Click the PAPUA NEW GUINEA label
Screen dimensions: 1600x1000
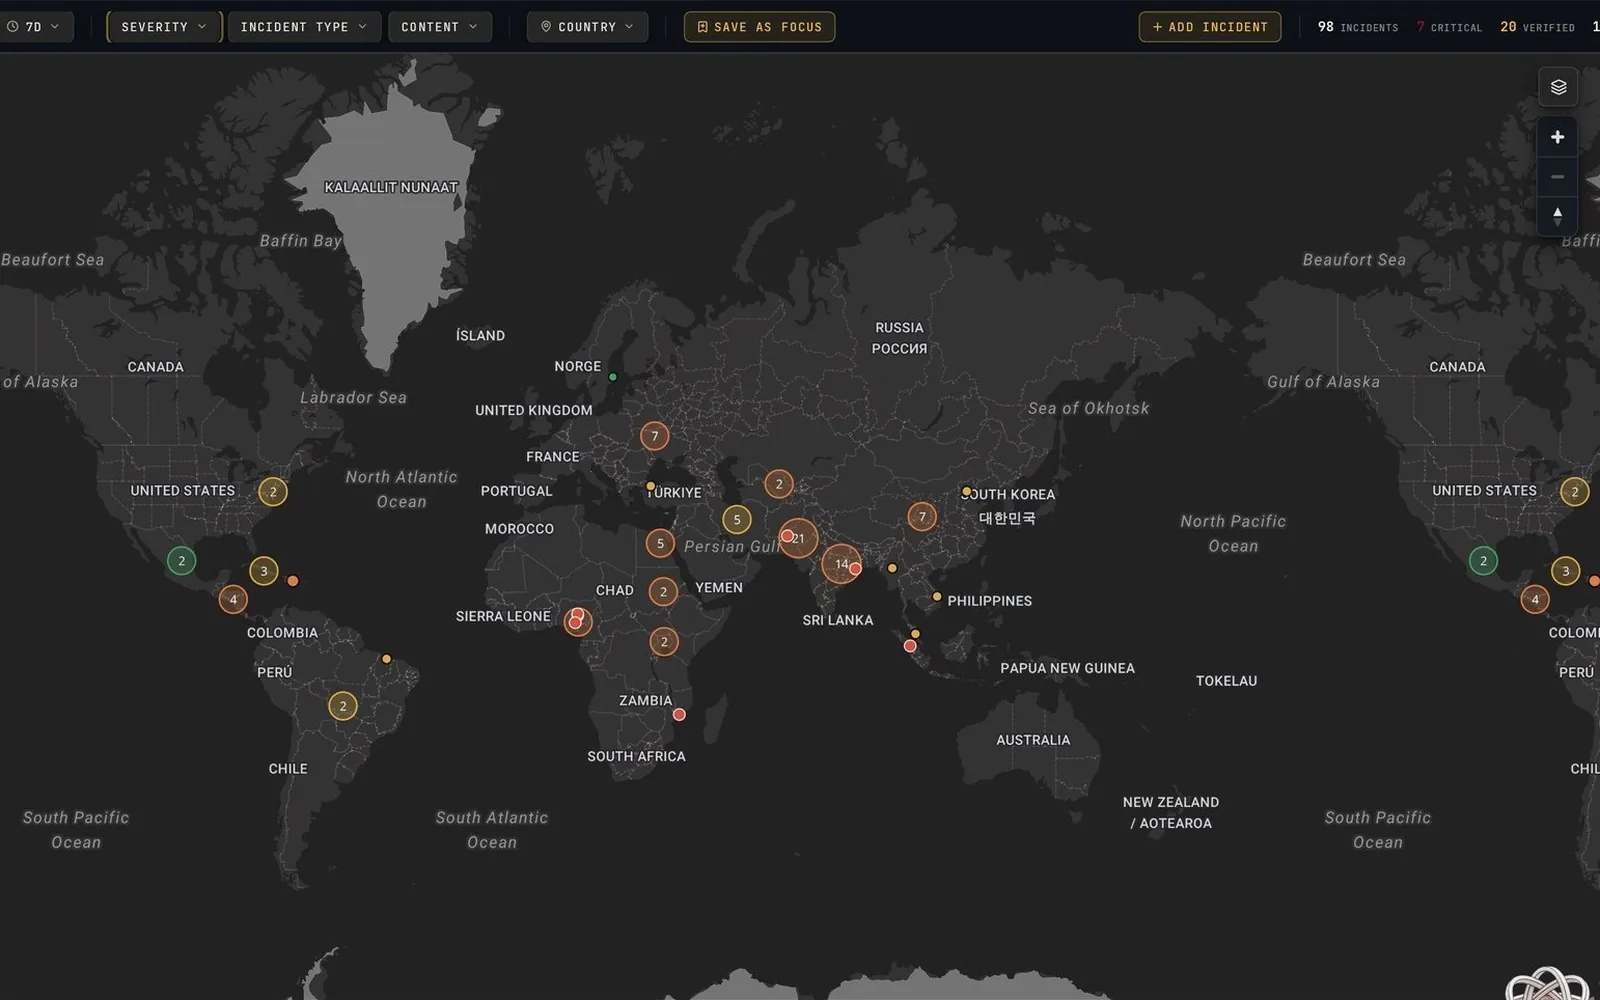pos(1067,668)
